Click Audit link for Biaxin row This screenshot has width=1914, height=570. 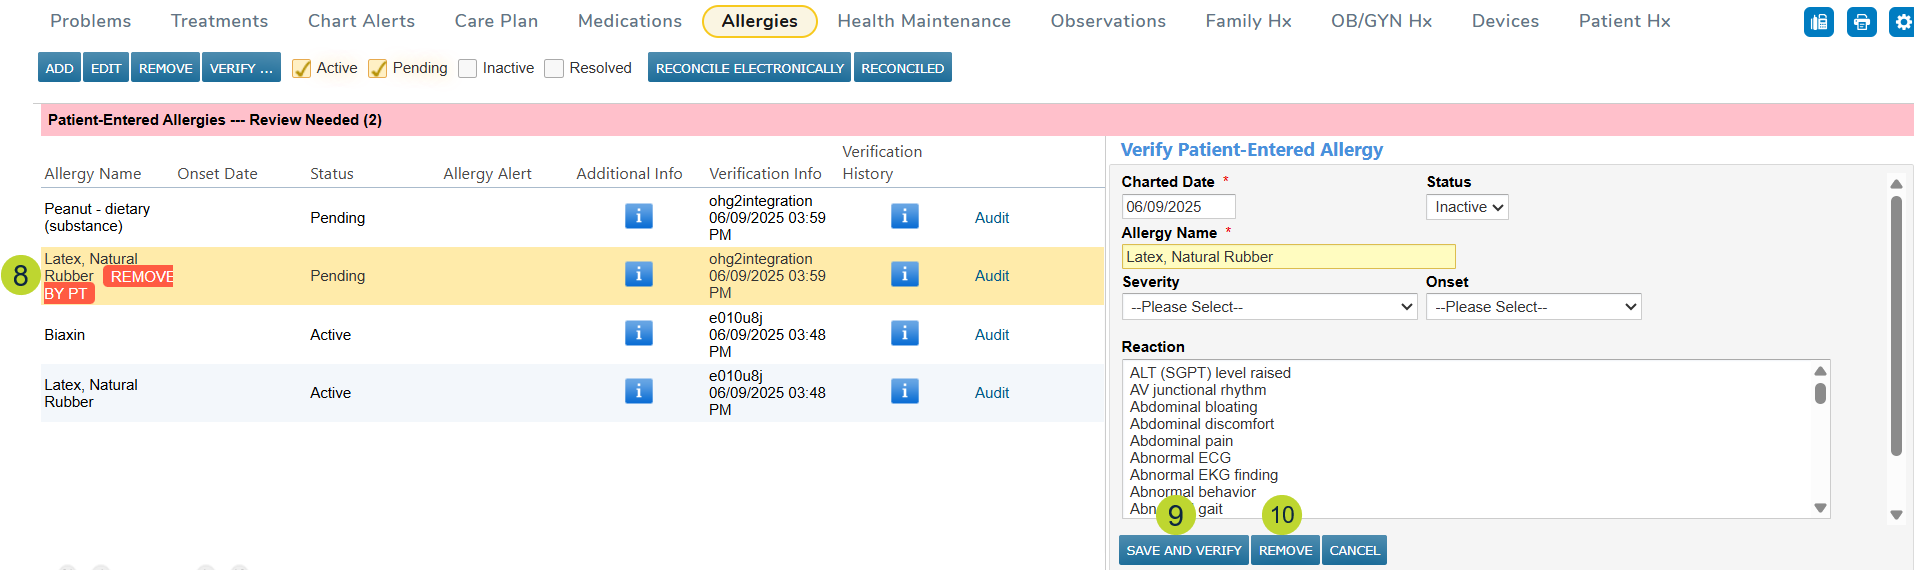click(x=991, y=335)
